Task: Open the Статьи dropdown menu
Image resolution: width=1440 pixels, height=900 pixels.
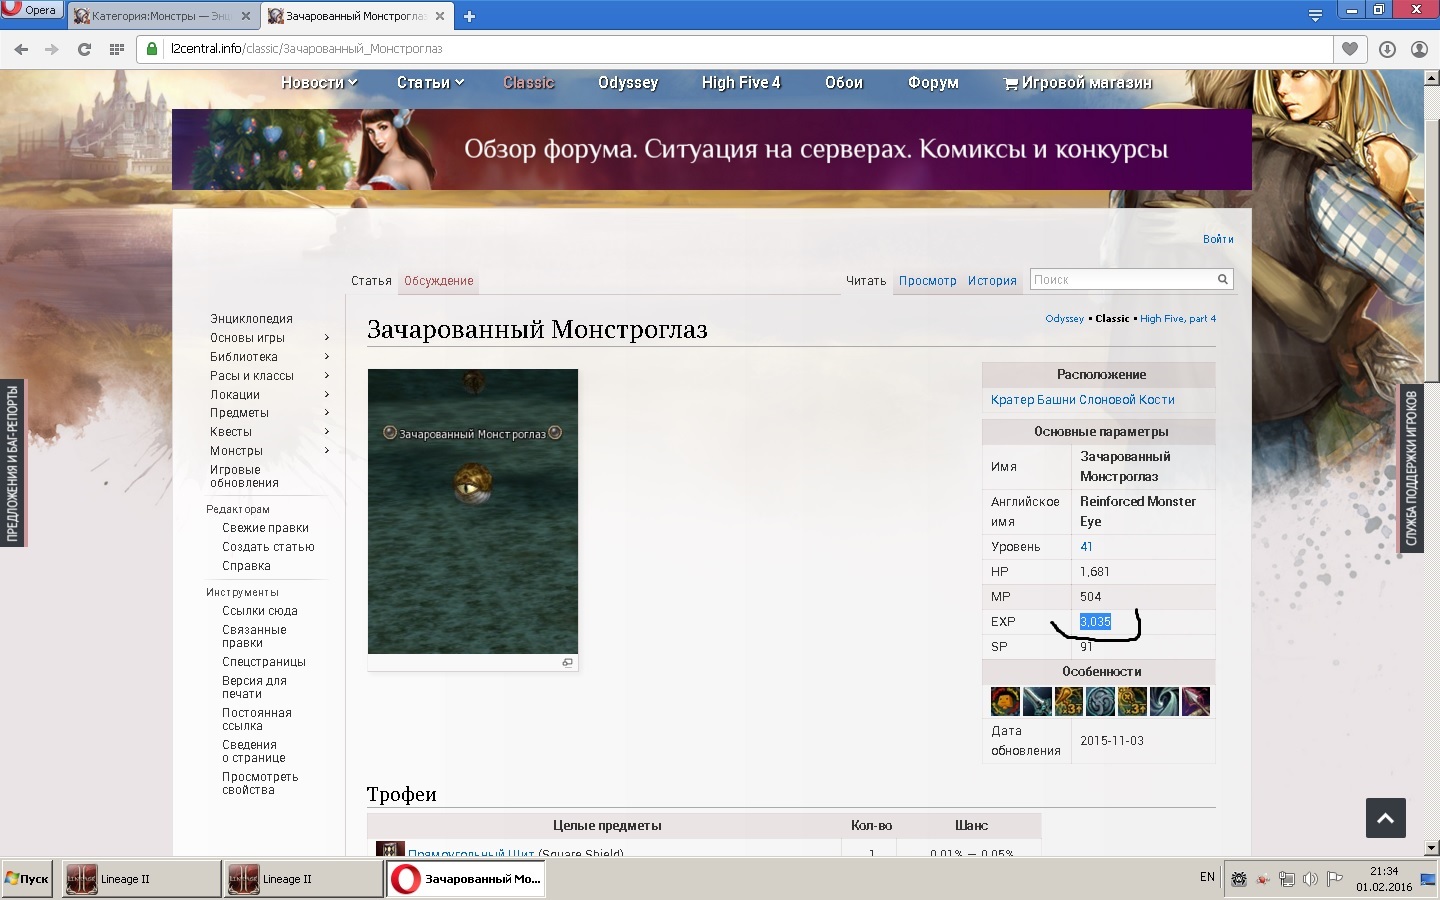Action: 430,83
